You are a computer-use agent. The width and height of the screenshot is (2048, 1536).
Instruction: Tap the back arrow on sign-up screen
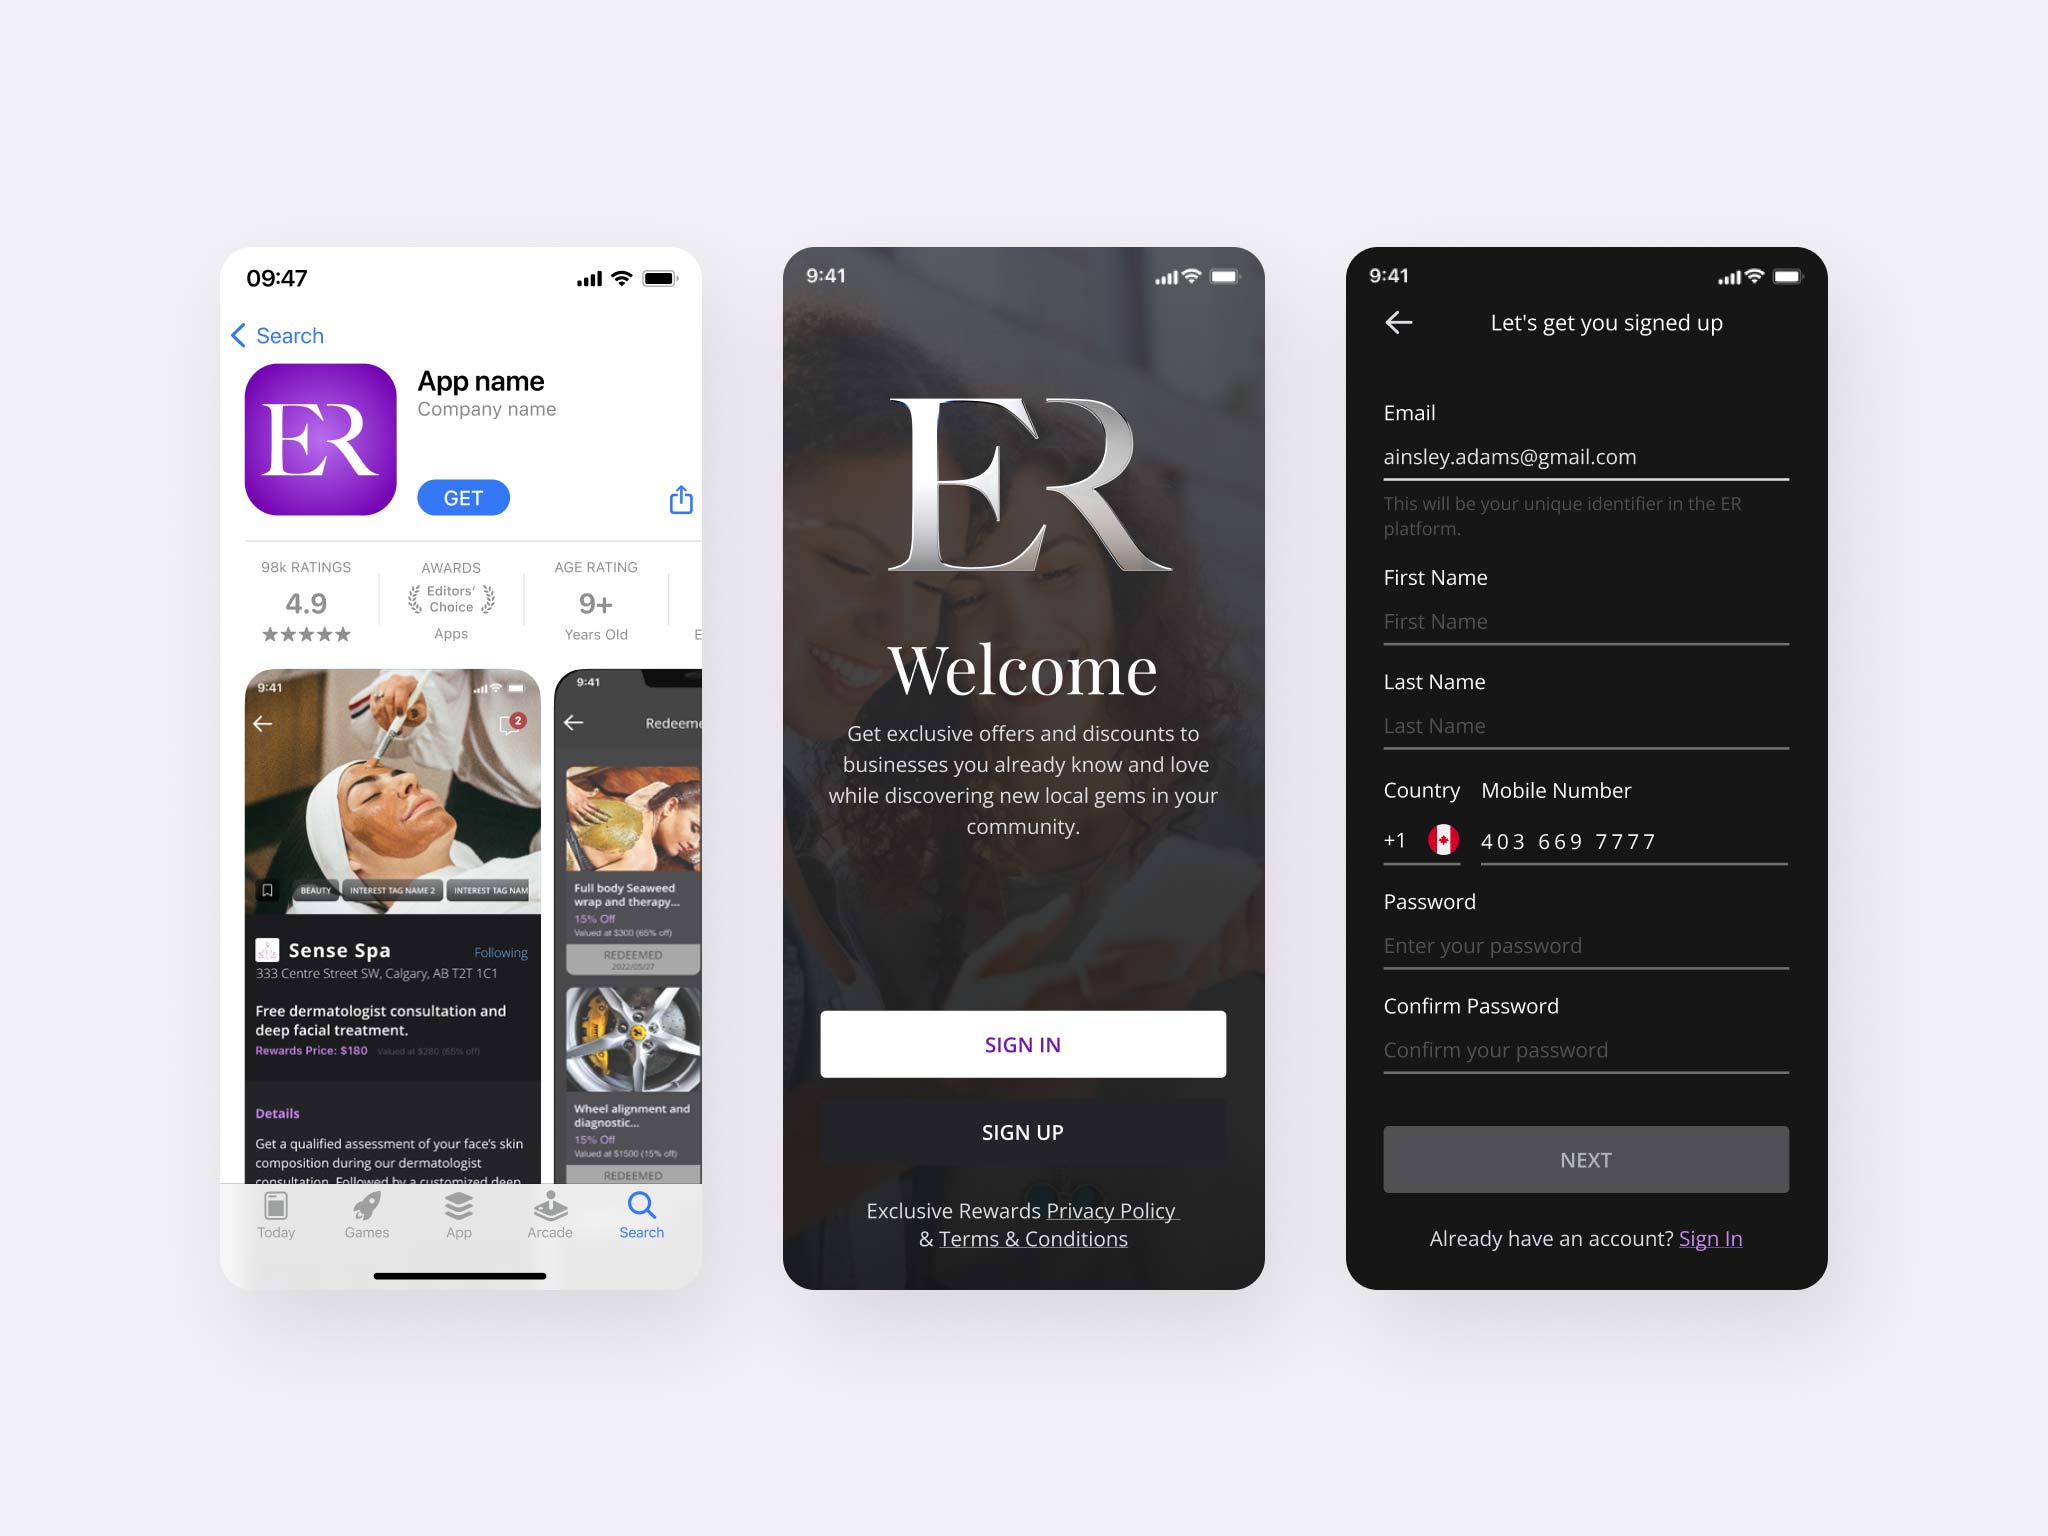click(x=1398, y=321)
